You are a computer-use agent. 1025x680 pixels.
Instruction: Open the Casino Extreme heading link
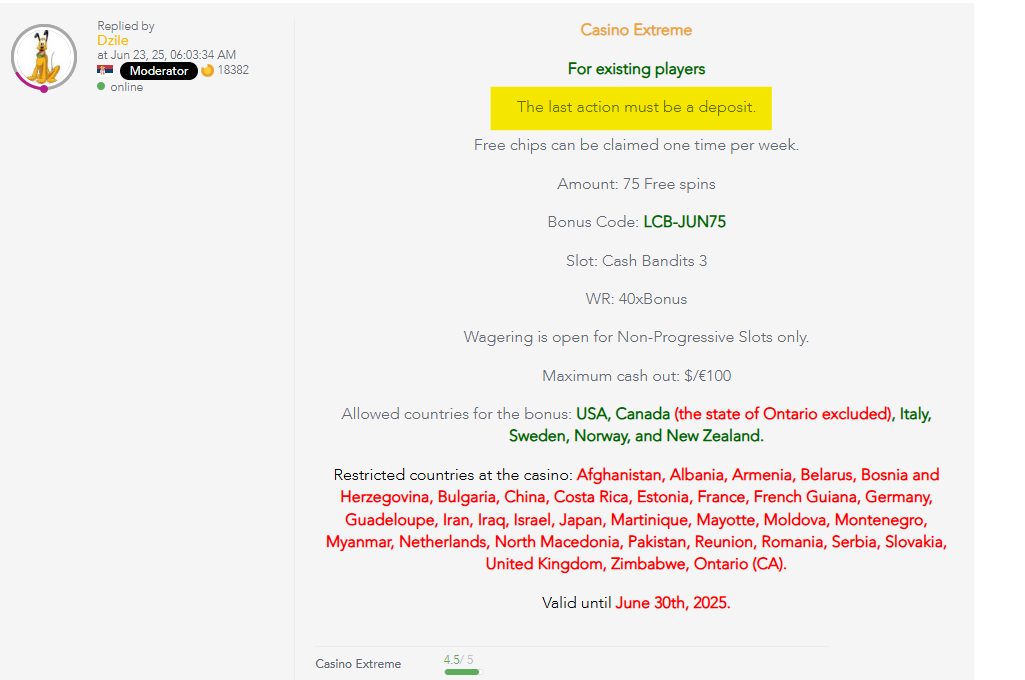pos(636,30)
